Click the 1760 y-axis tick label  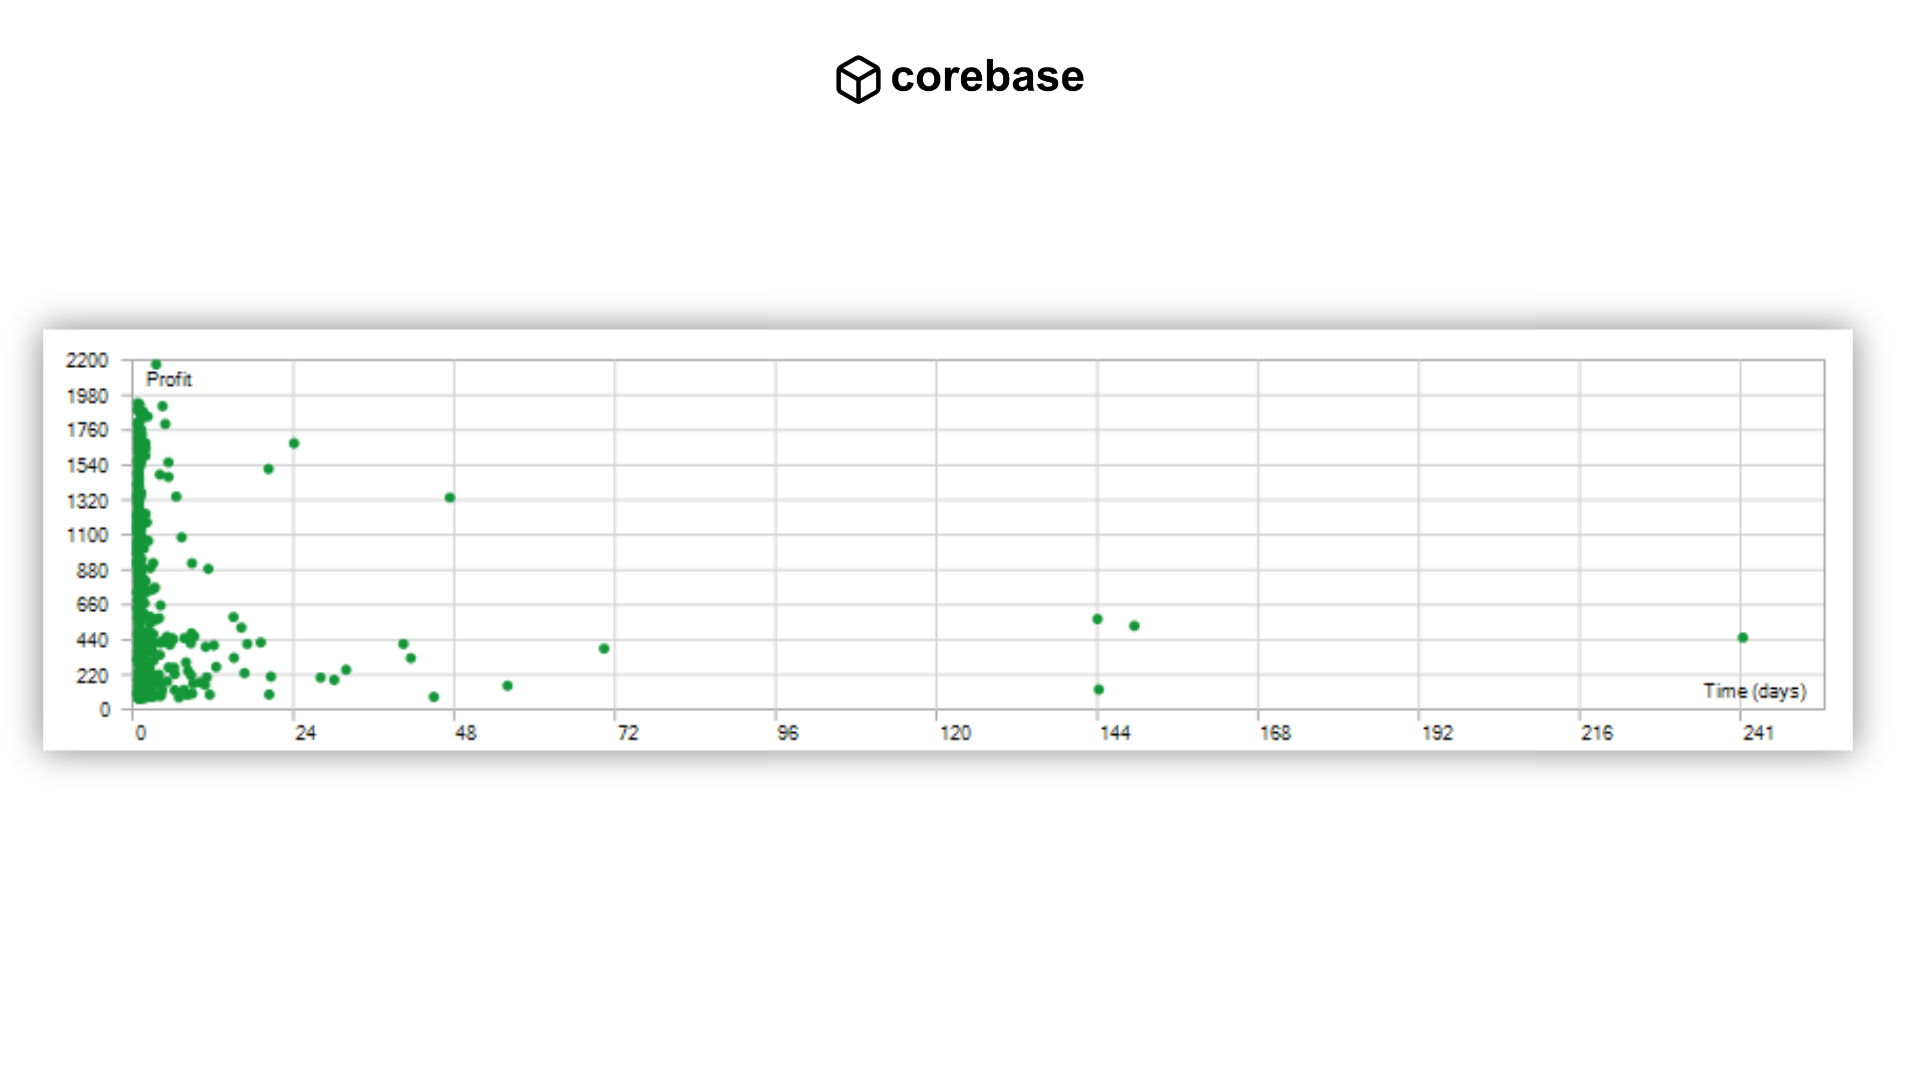(x=87, y=430)
